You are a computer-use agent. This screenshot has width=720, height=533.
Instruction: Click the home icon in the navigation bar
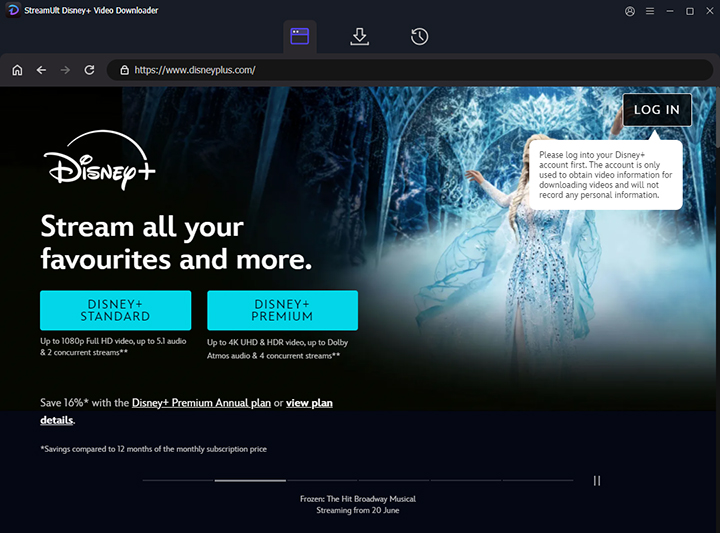[x=17, y=70]
